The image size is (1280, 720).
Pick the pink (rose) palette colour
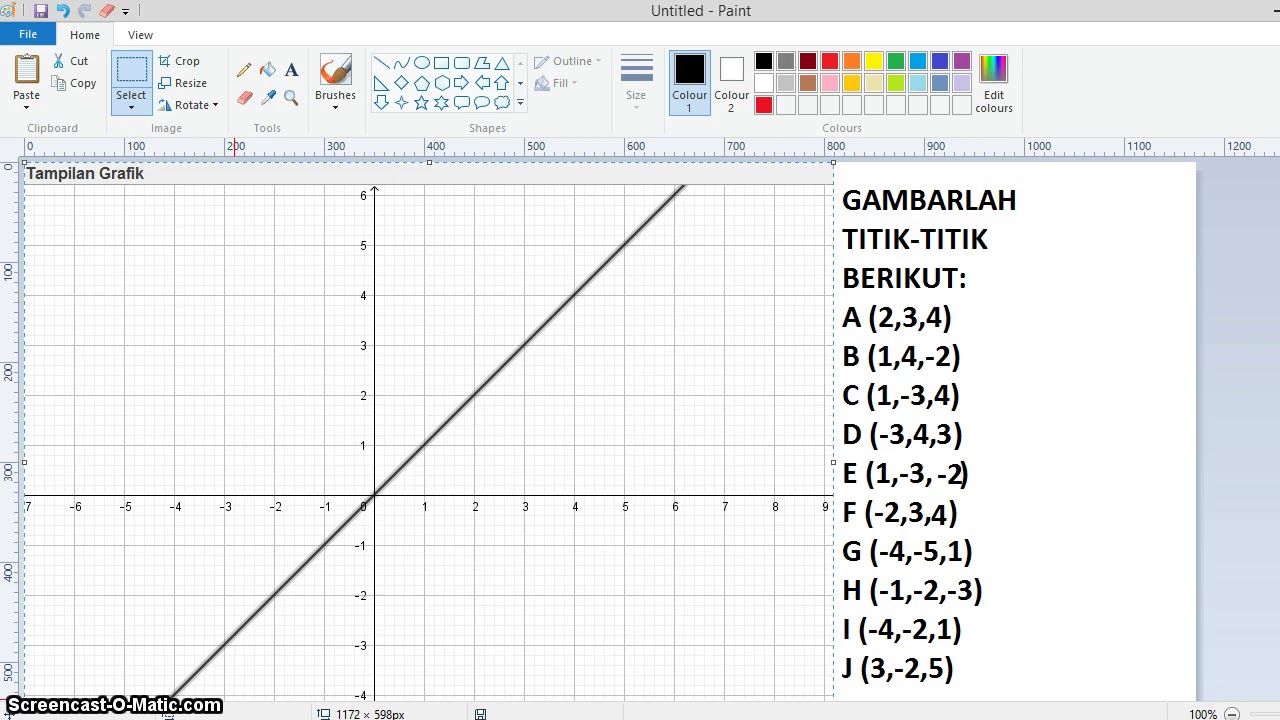click(830, 83)
